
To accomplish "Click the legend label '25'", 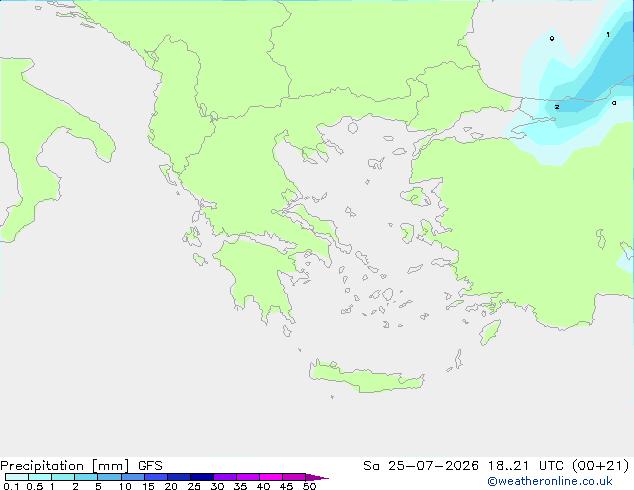I will [194, 486].
